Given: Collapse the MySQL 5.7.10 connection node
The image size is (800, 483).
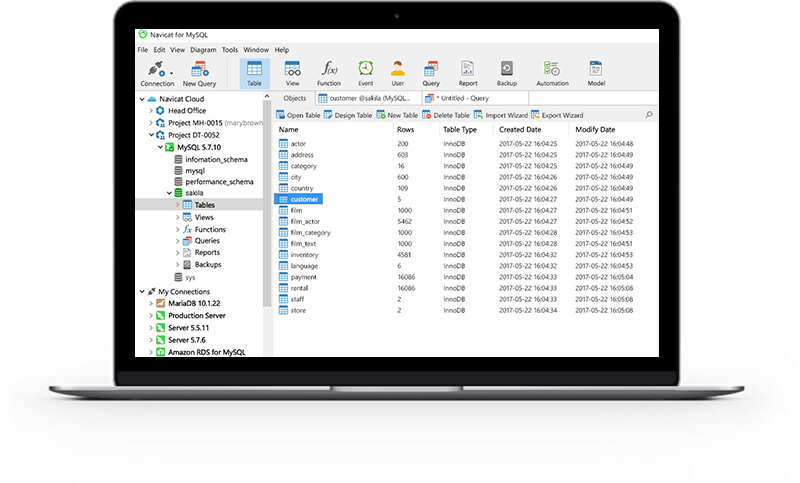Looking at the screenshot, I should pos(160,147).
